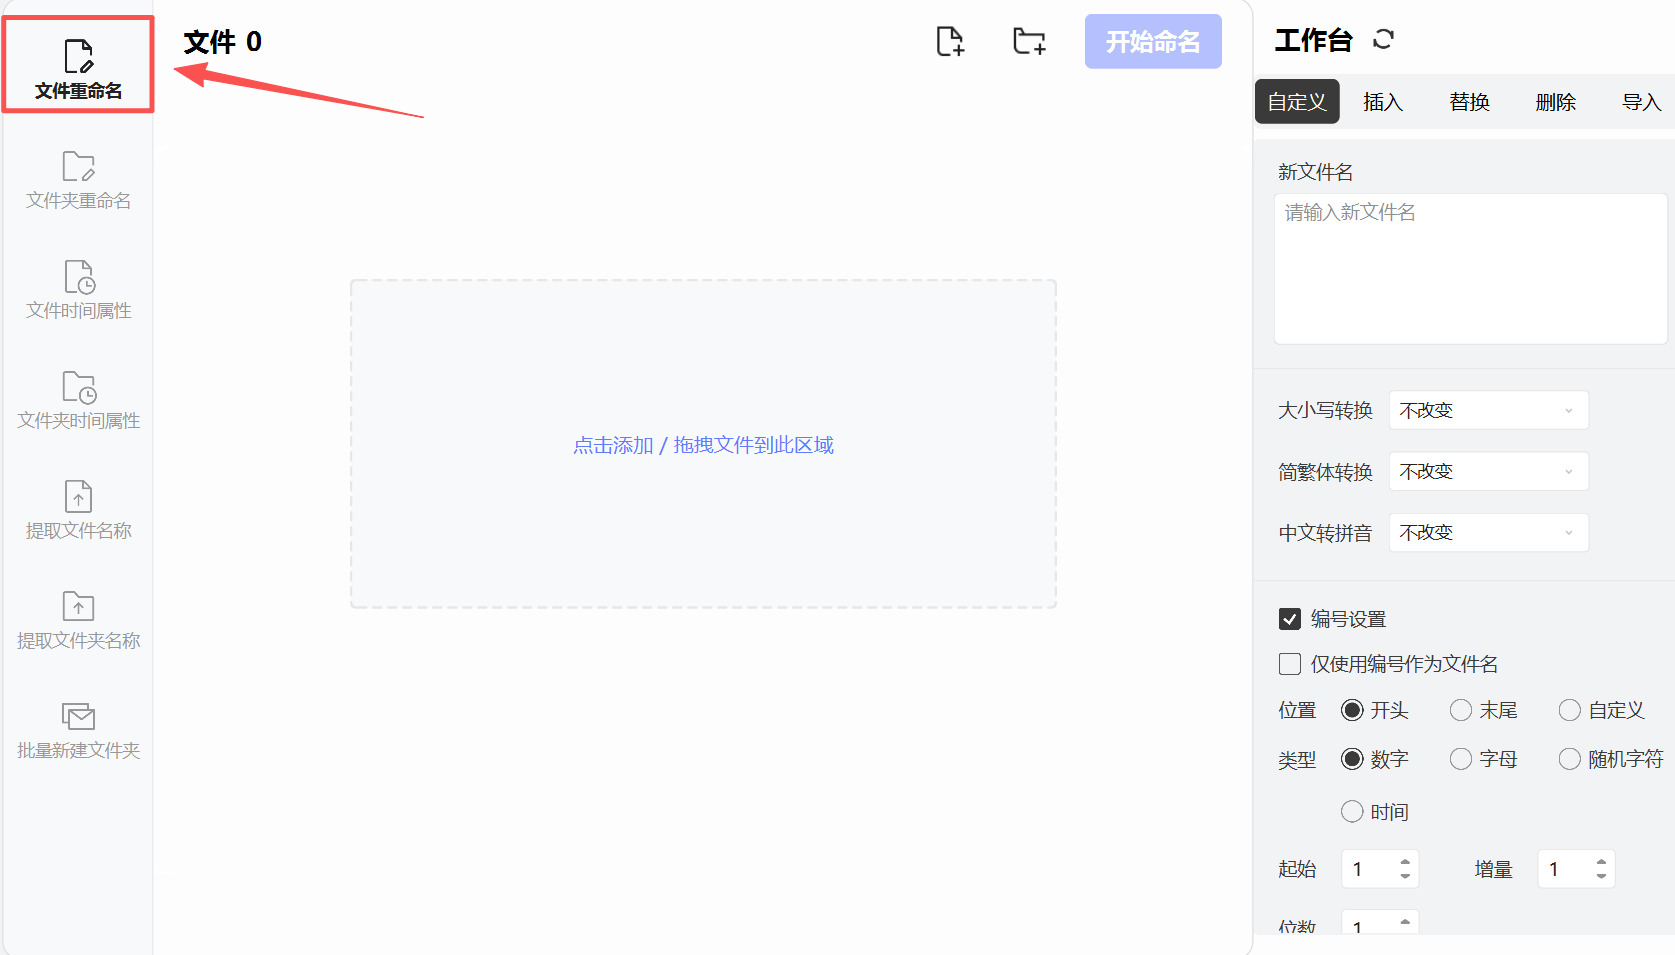Viewport: 1675px width, 955px height.
Task: Increase the 增量 value with the up arrow
Action: coord(1601,861)
